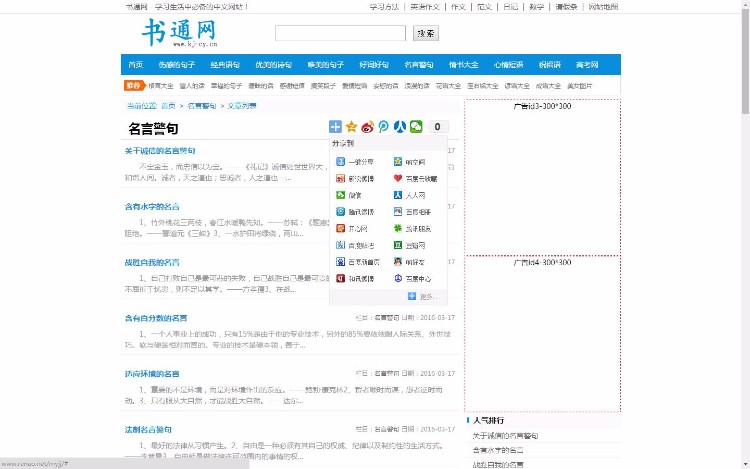Viewport: 750px width, 469px height.
Task: Open 高考网 in the navigation bar
Action: click(x=587, y=65)
